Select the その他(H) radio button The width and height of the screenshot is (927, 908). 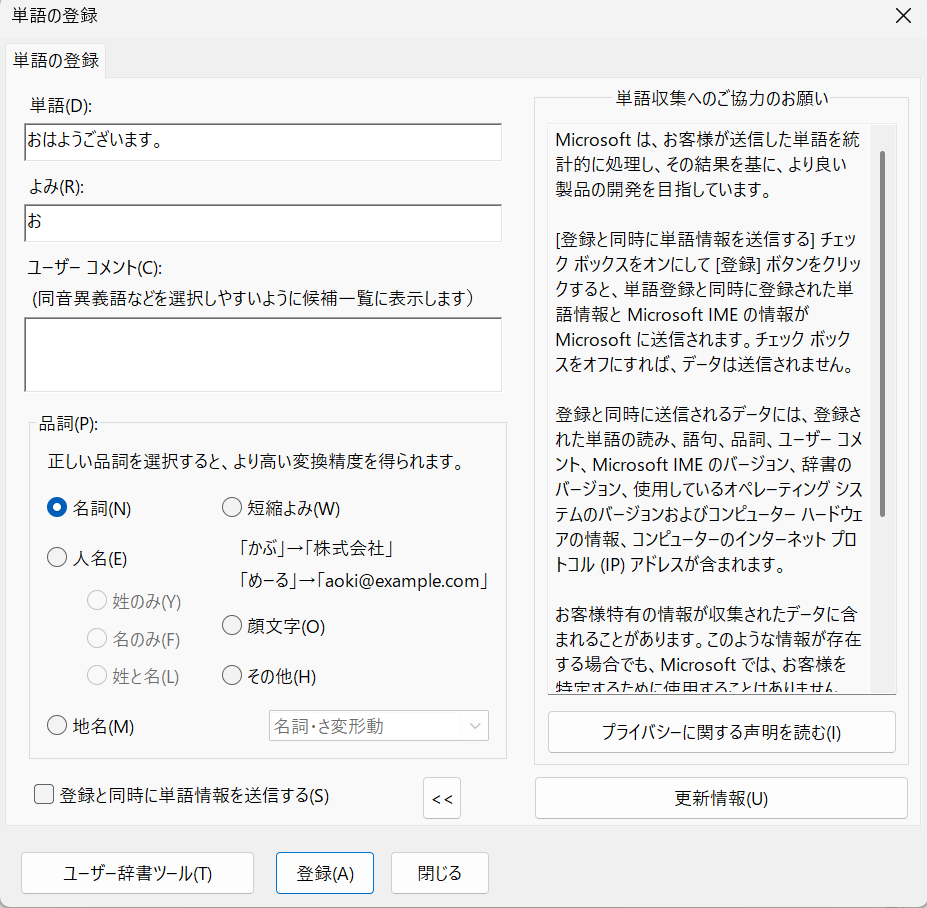(x=231, y=676)
